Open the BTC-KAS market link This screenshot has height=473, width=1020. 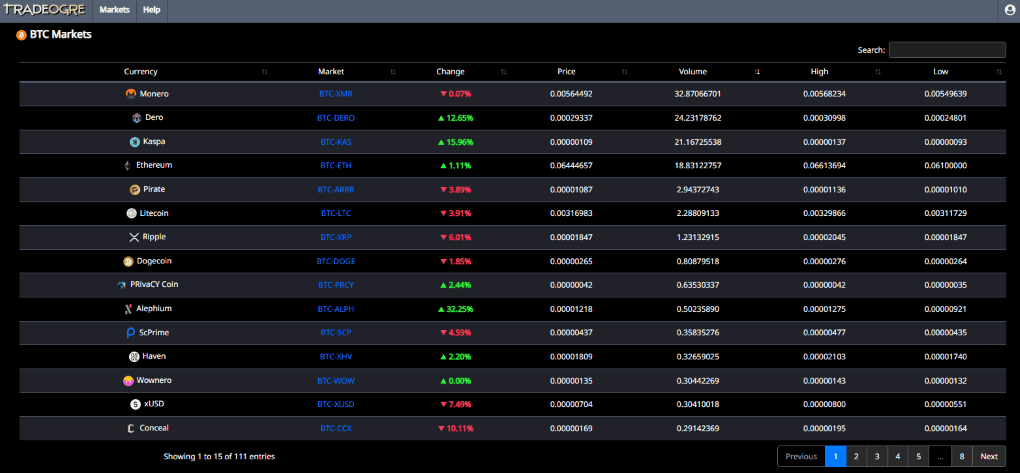336,142
